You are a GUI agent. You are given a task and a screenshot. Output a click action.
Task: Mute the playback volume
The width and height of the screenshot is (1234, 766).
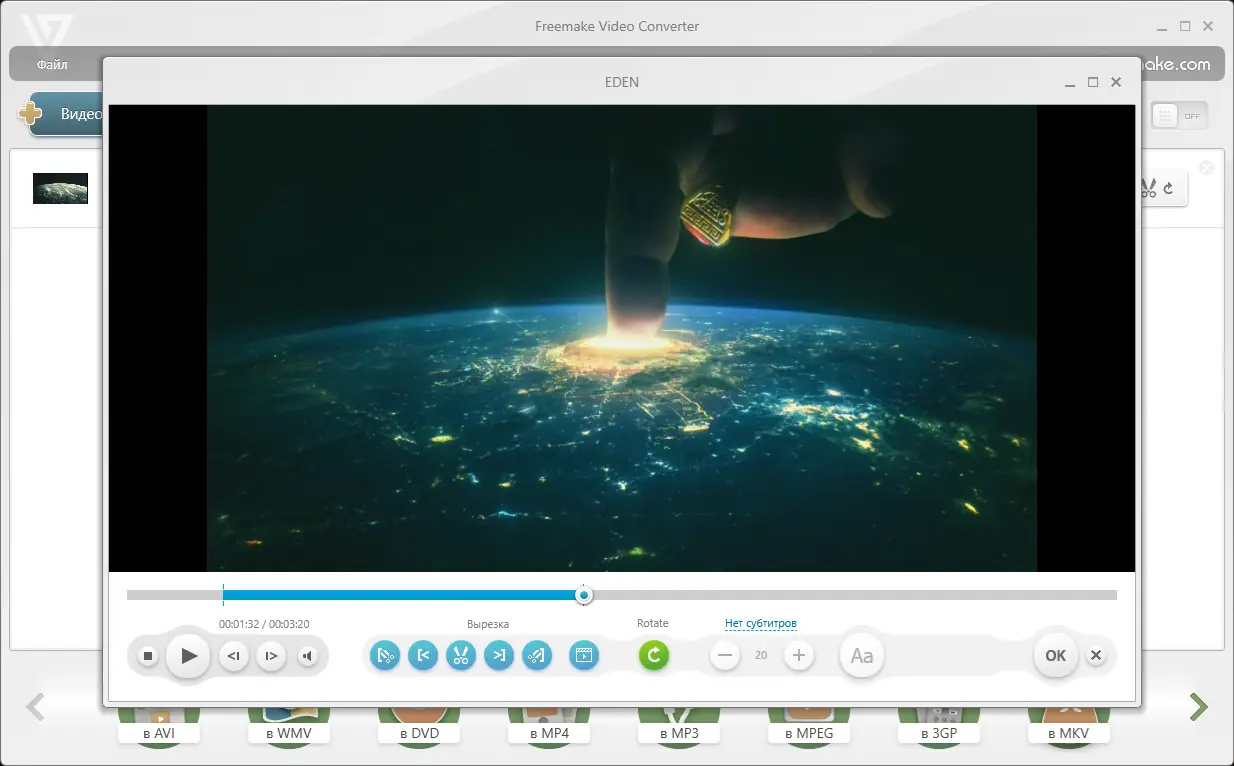click(x=308, y=655)
